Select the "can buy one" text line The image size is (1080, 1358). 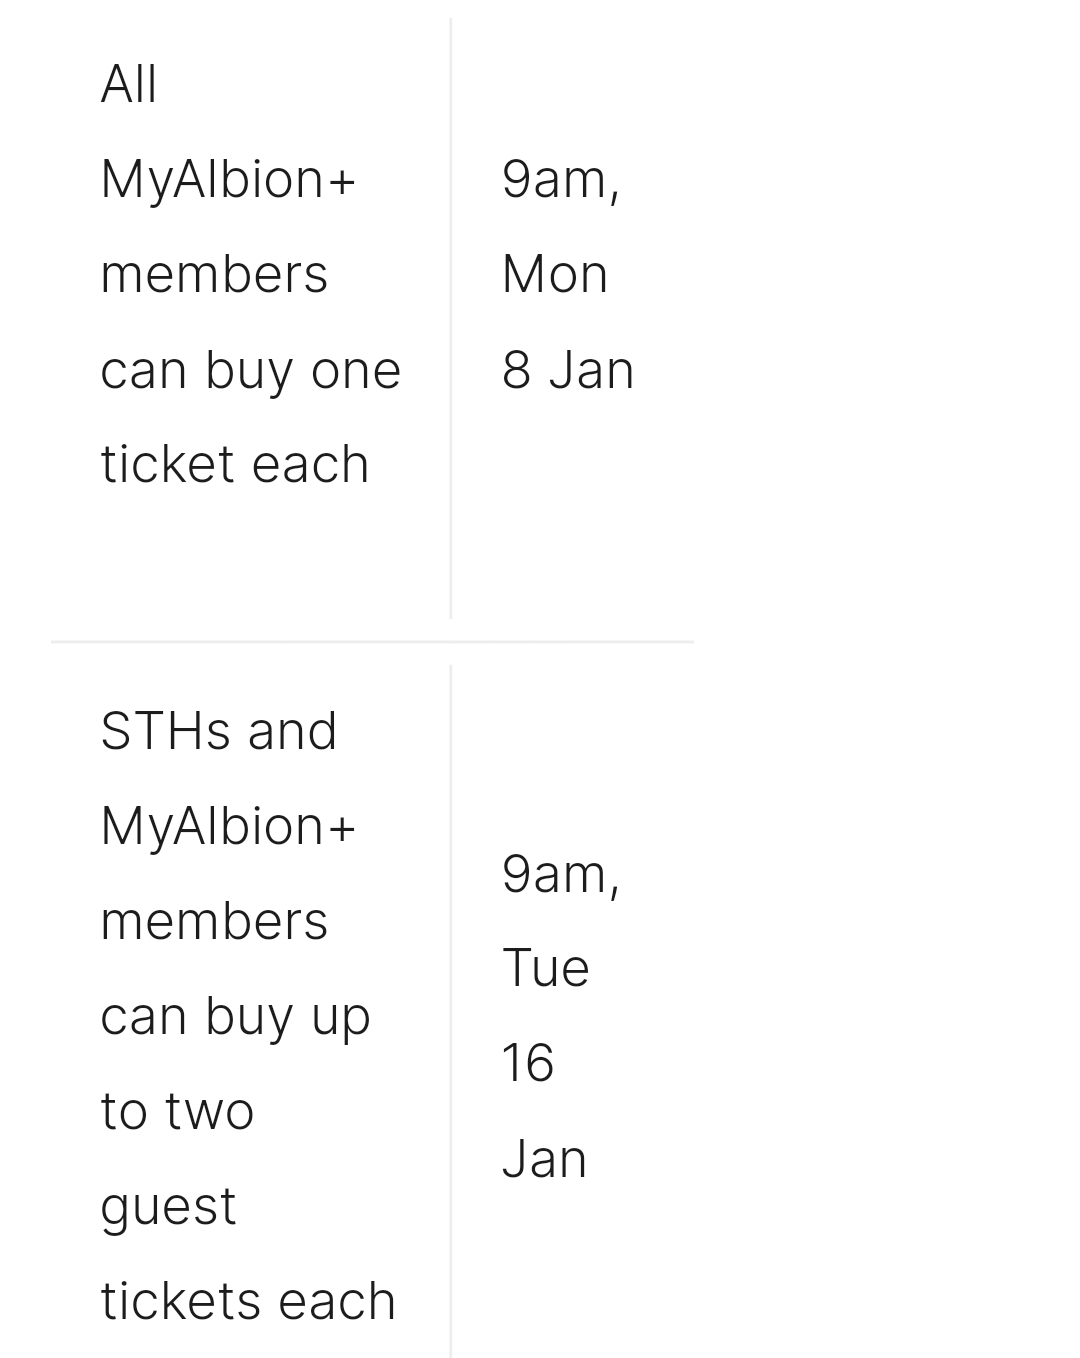coord(250,370)
